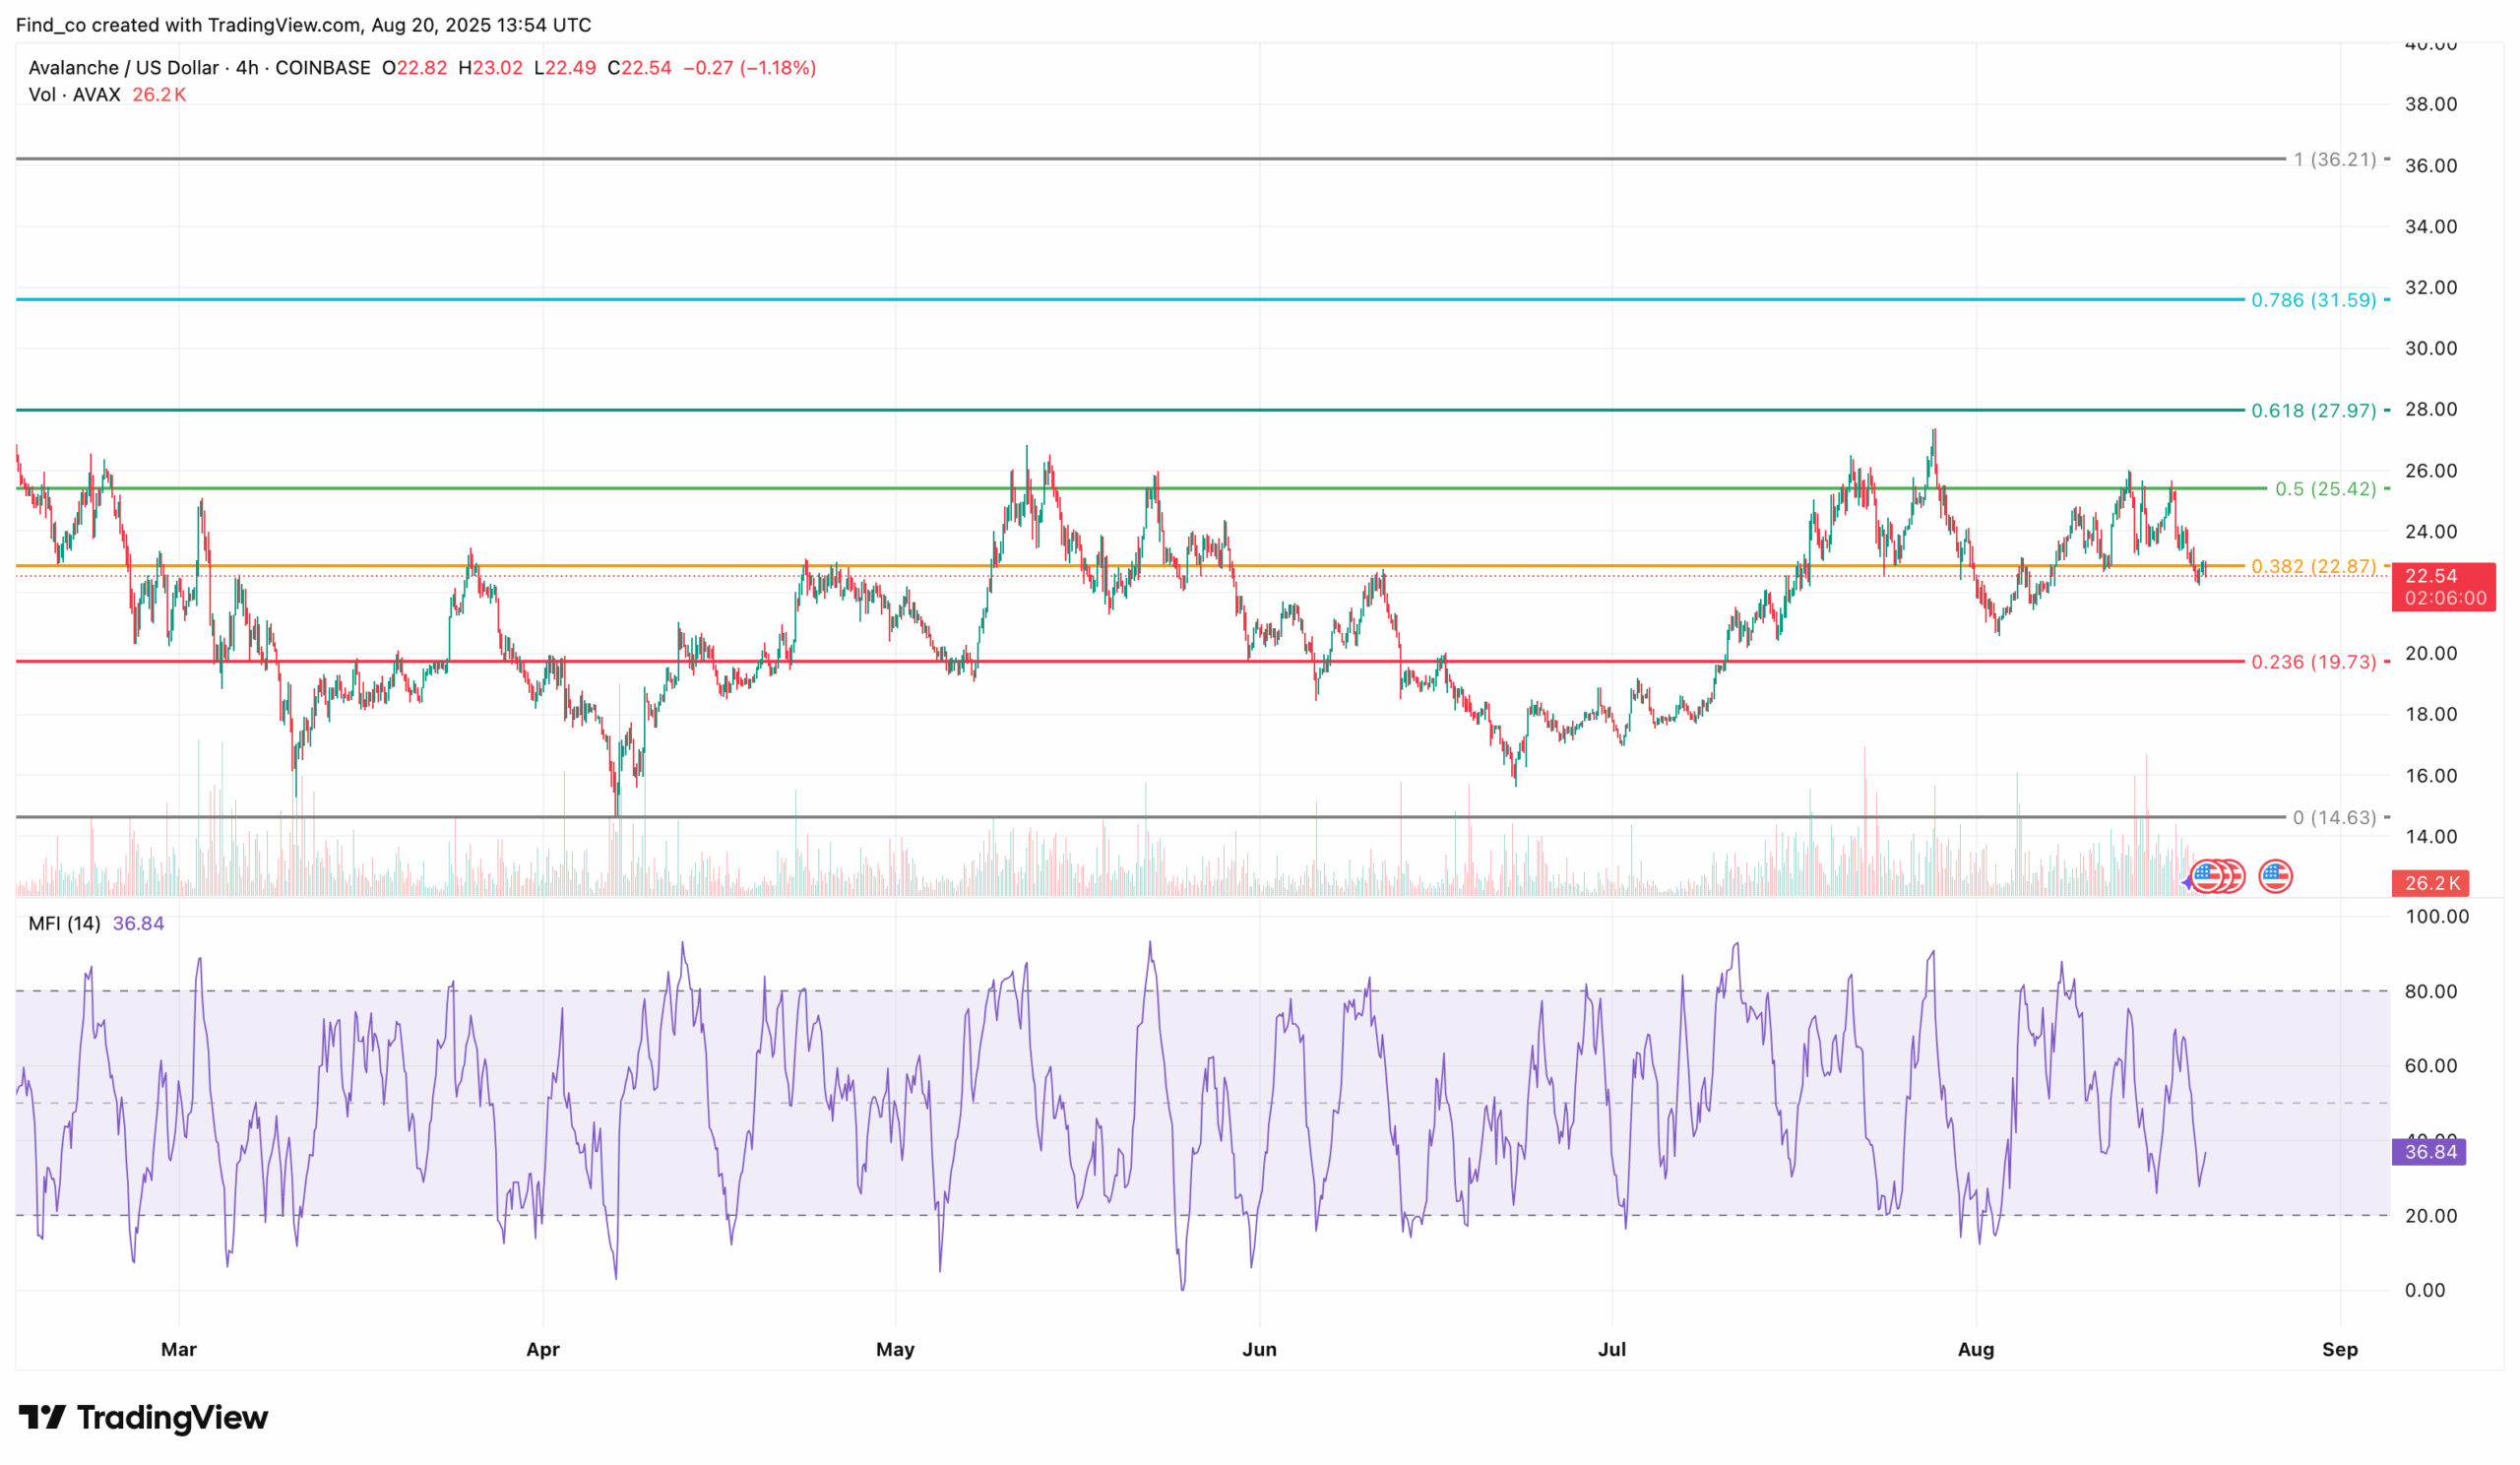The image size is (2520, 1465).
Task: Click the 'H23.02' high value in the legend
Action: coord(490,68)
